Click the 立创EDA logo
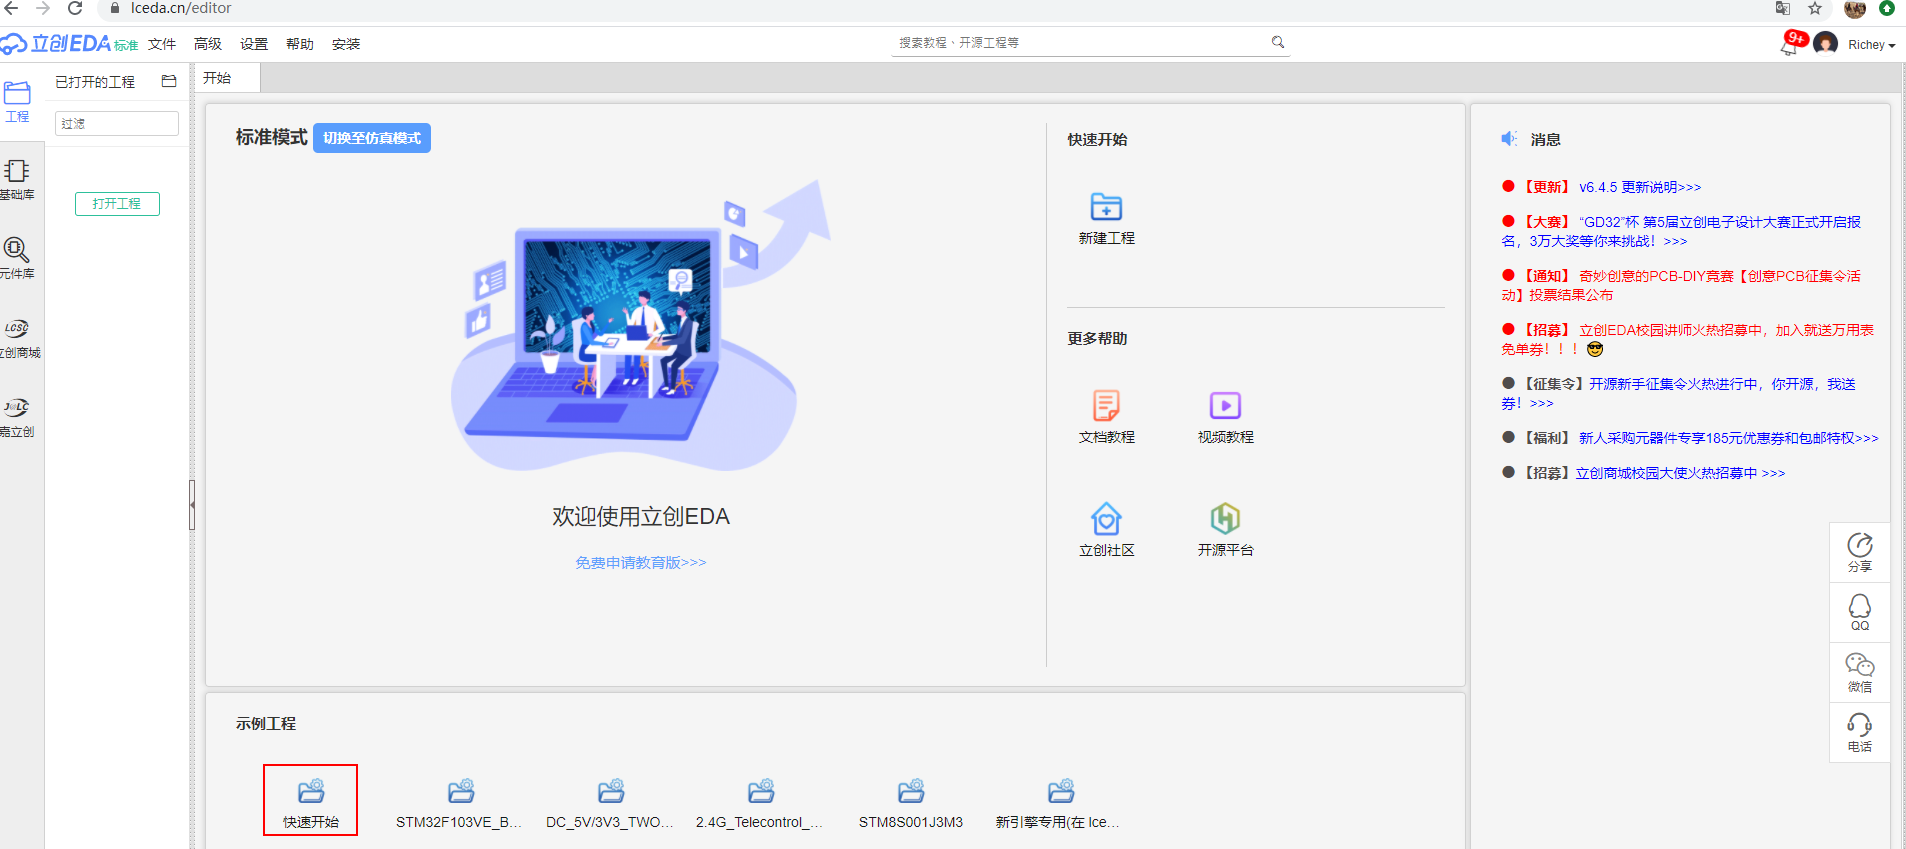Viewport: 1906px width, 849px height. (x=69, y=43)
